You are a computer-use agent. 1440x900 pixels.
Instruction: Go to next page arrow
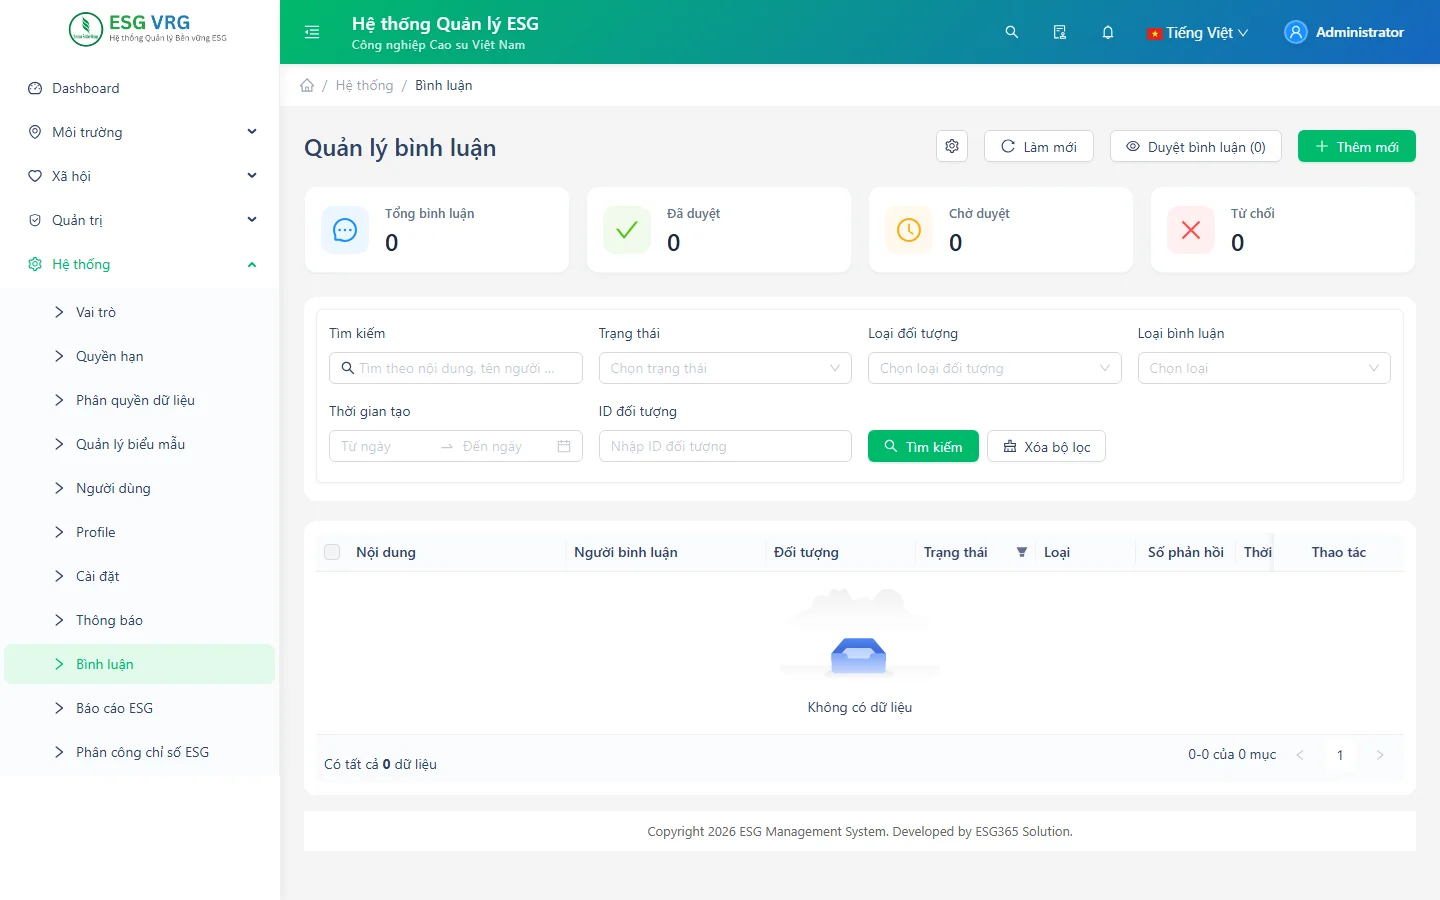point(1380,755)
